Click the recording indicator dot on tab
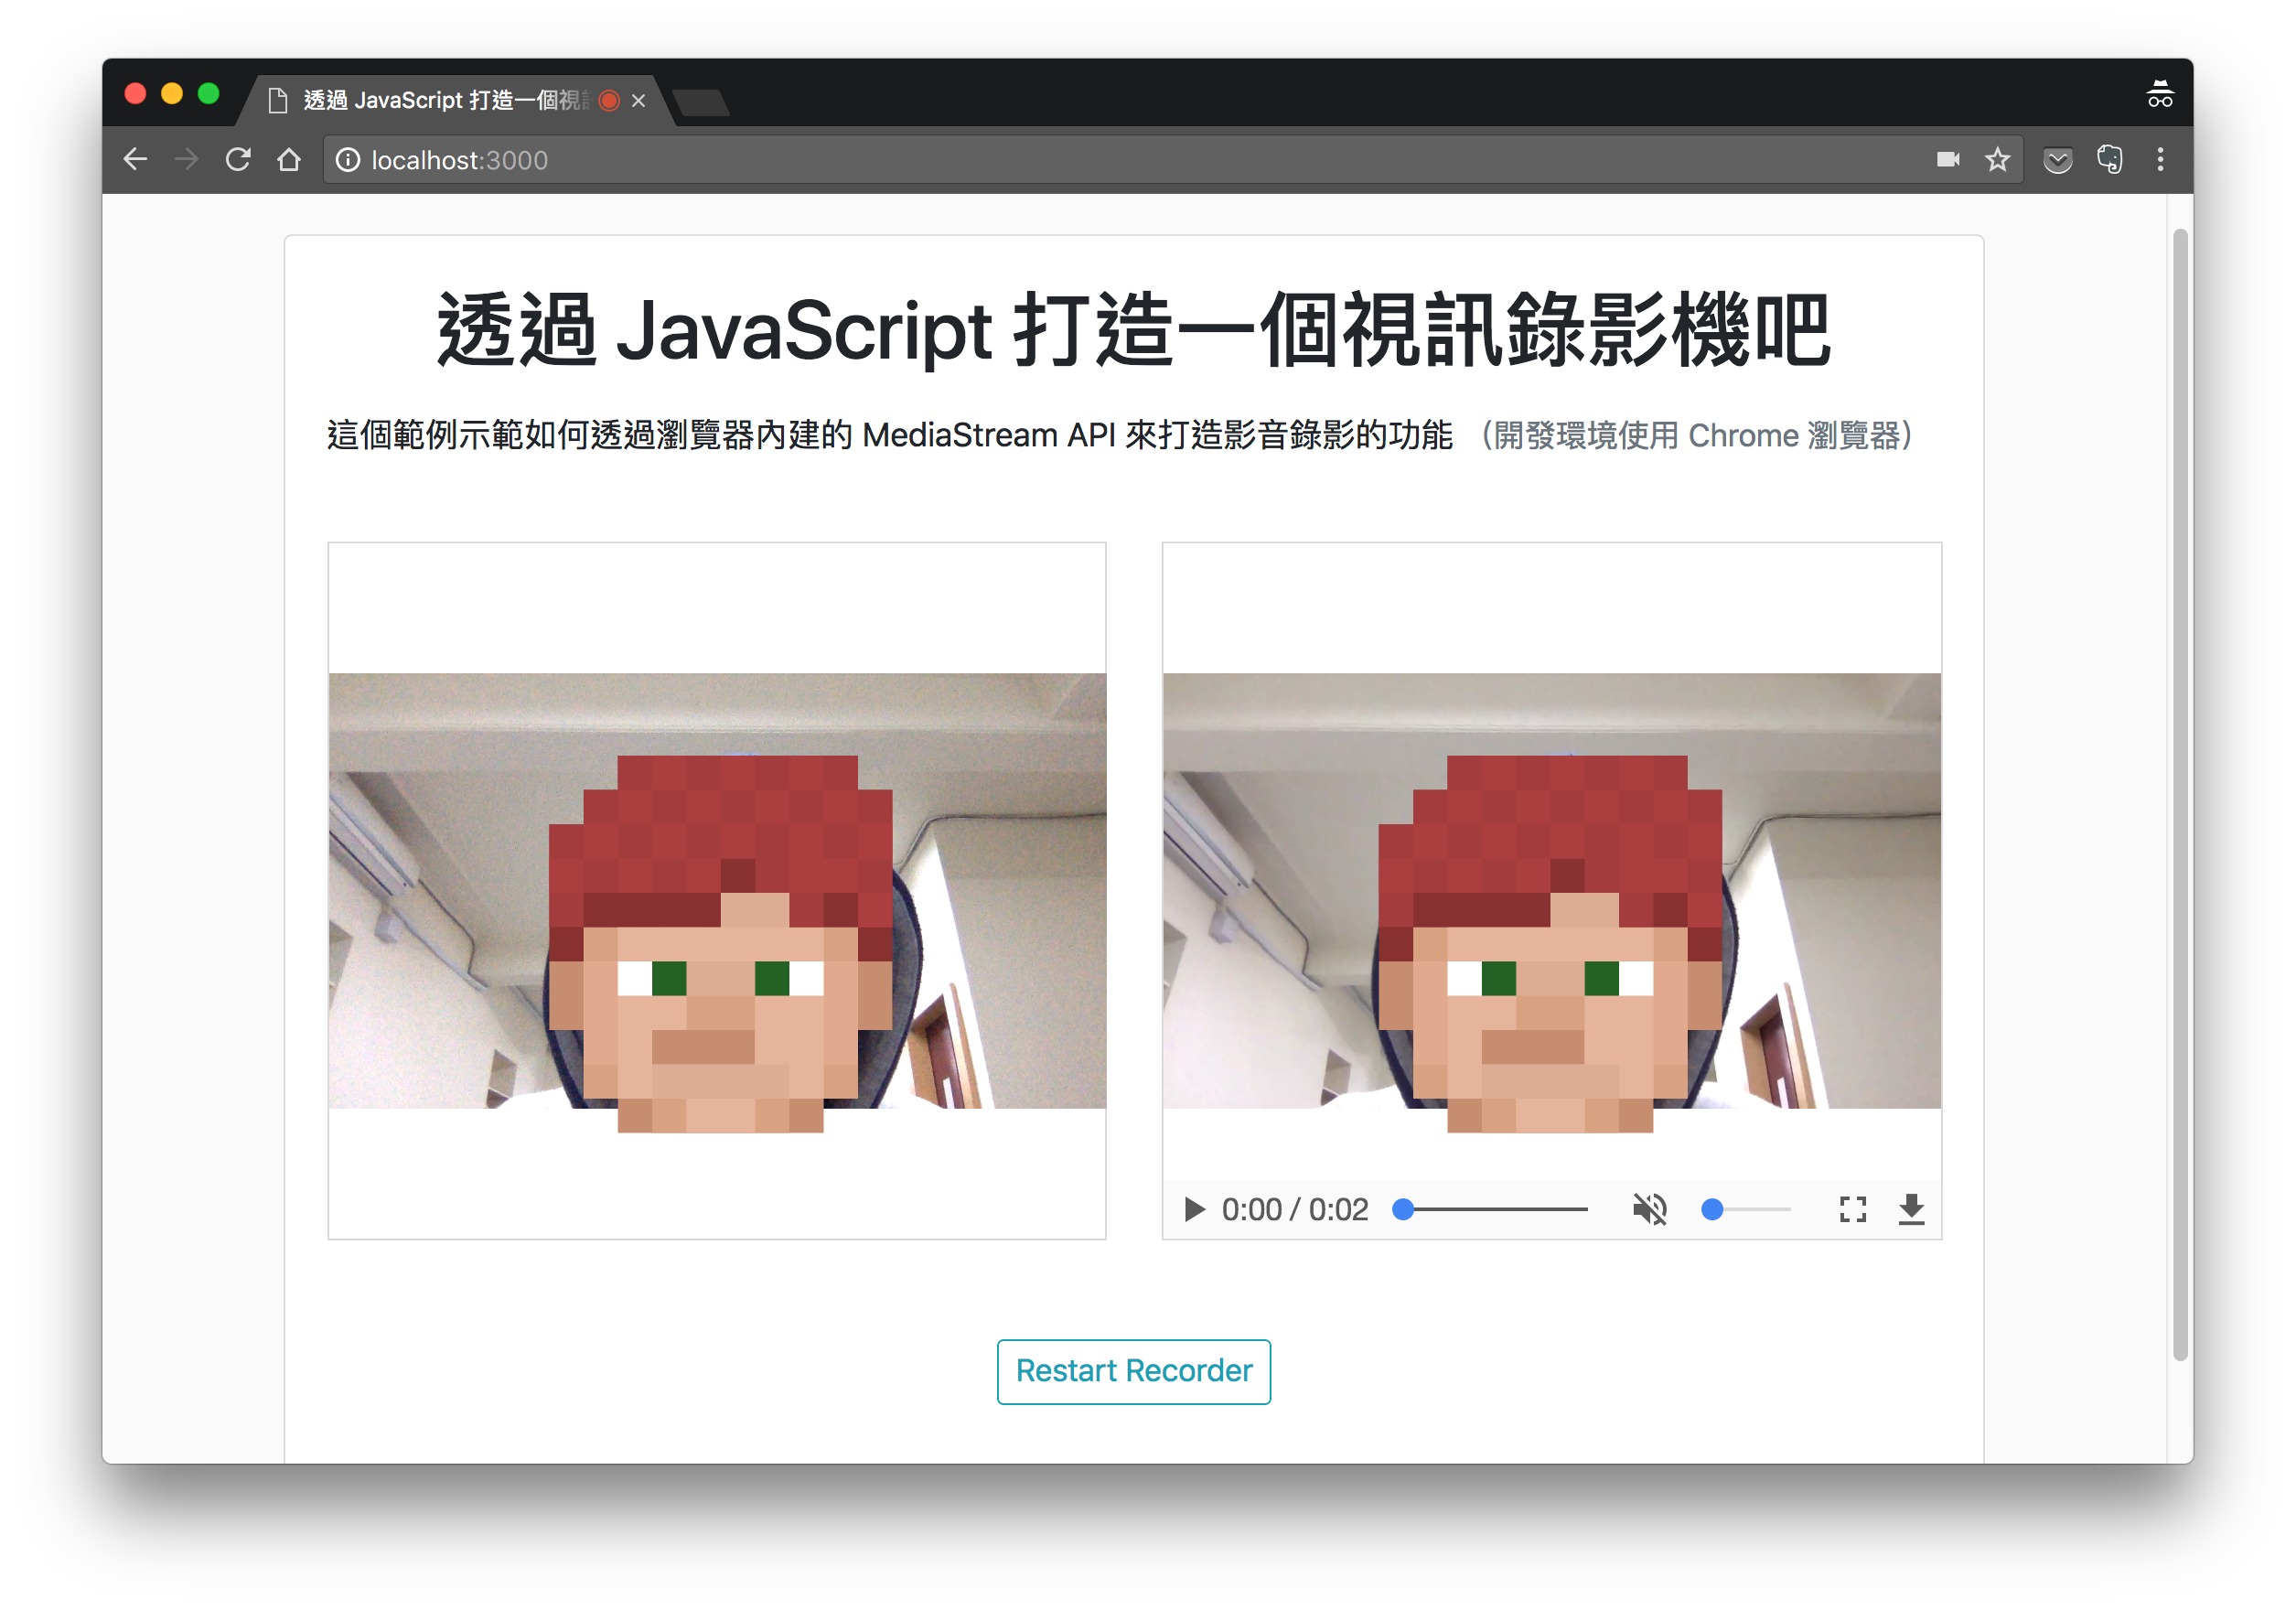Image resolution: width=2296 pixels, height=1610 pixels. click(x=609, y=100)
